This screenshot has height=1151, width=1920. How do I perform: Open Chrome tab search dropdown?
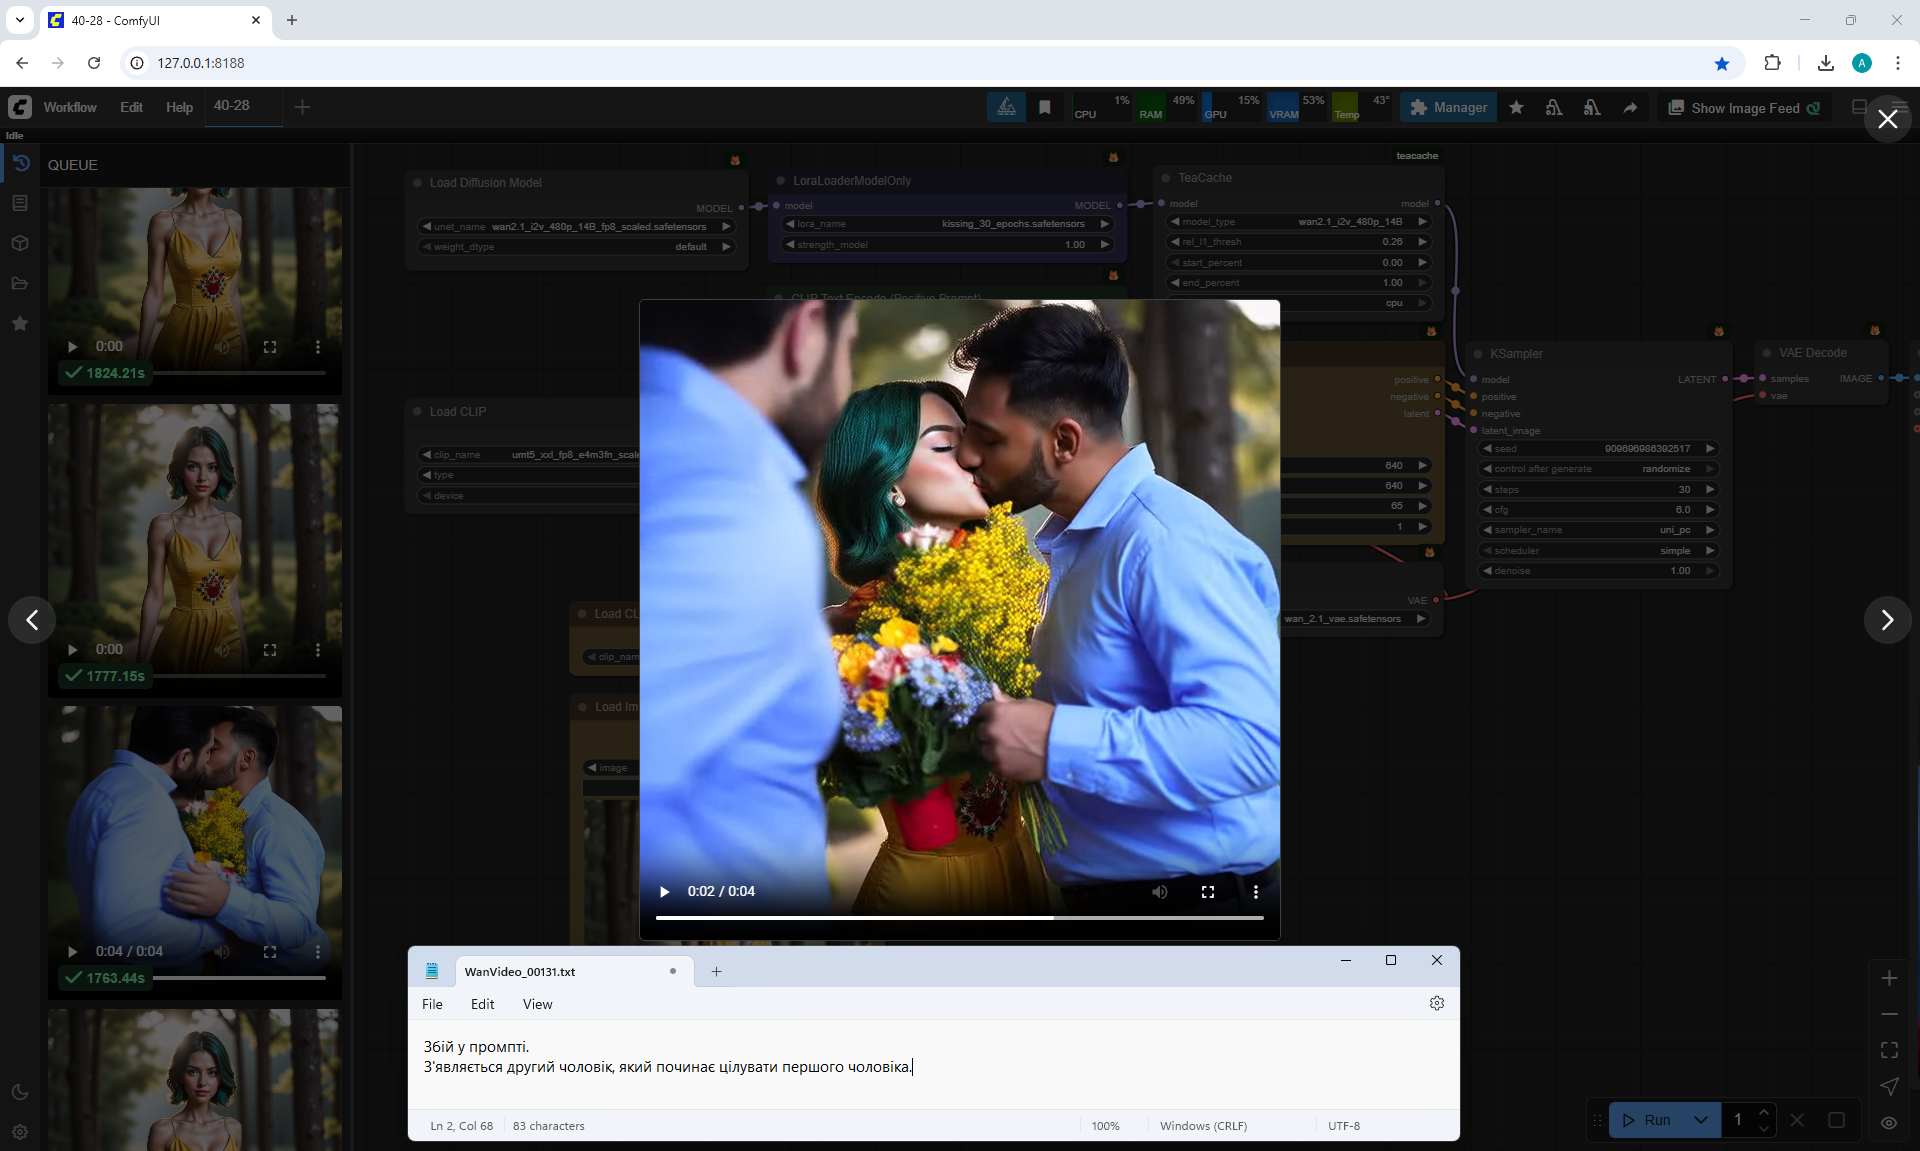[x=20, y=20]
